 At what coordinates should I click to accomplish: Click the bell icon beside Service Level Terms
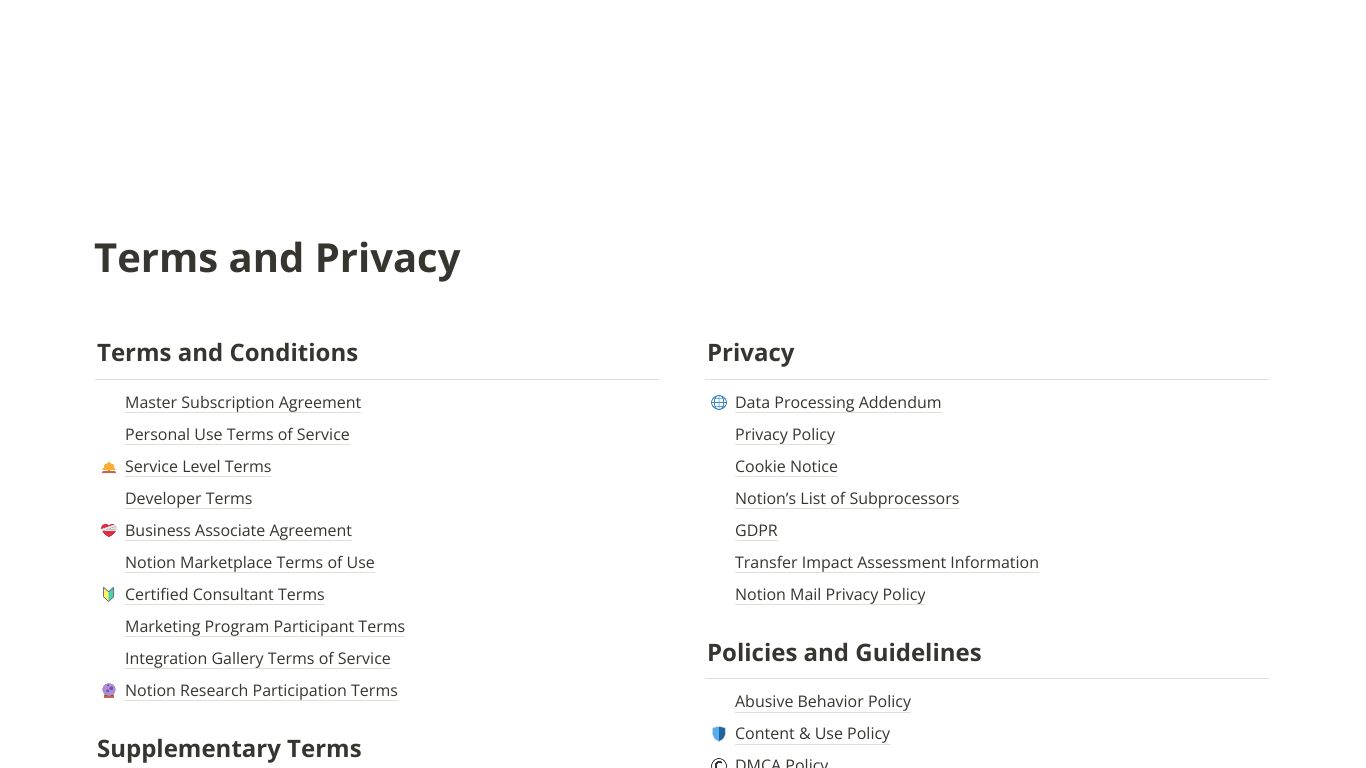coord(109,467)
